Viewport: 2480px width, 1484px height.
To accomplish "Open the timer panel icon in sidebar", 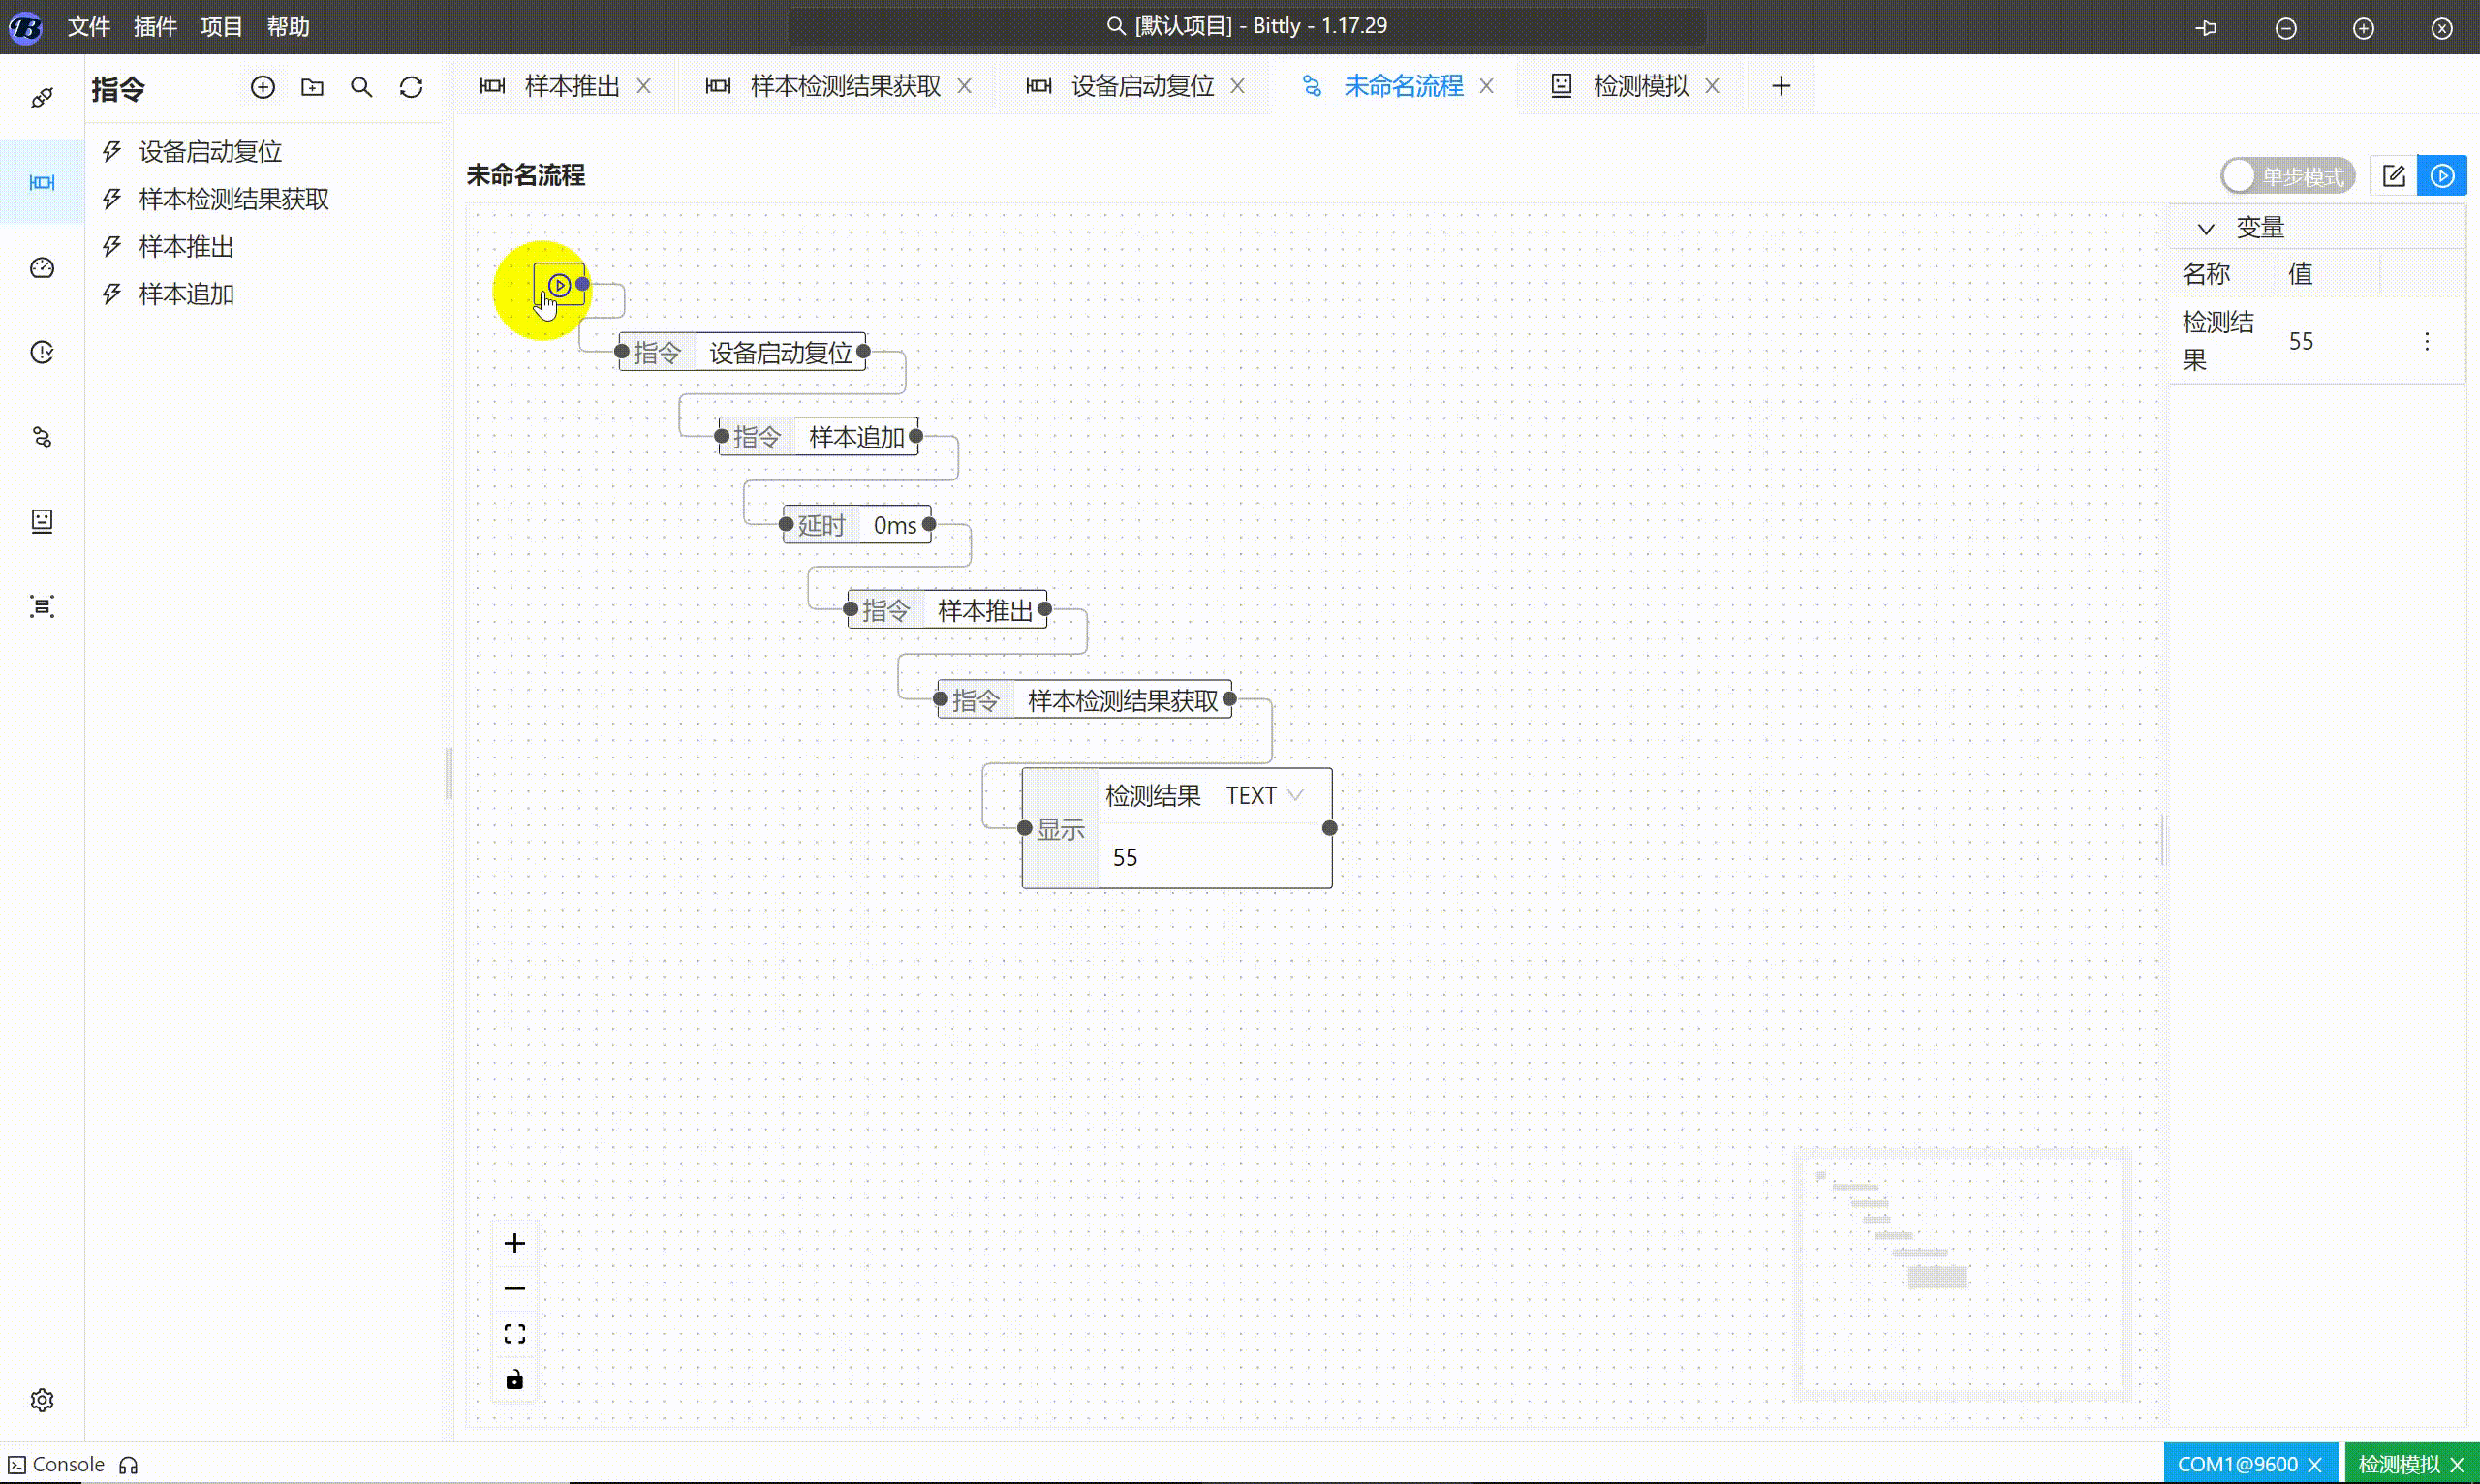I will point(41,352).
